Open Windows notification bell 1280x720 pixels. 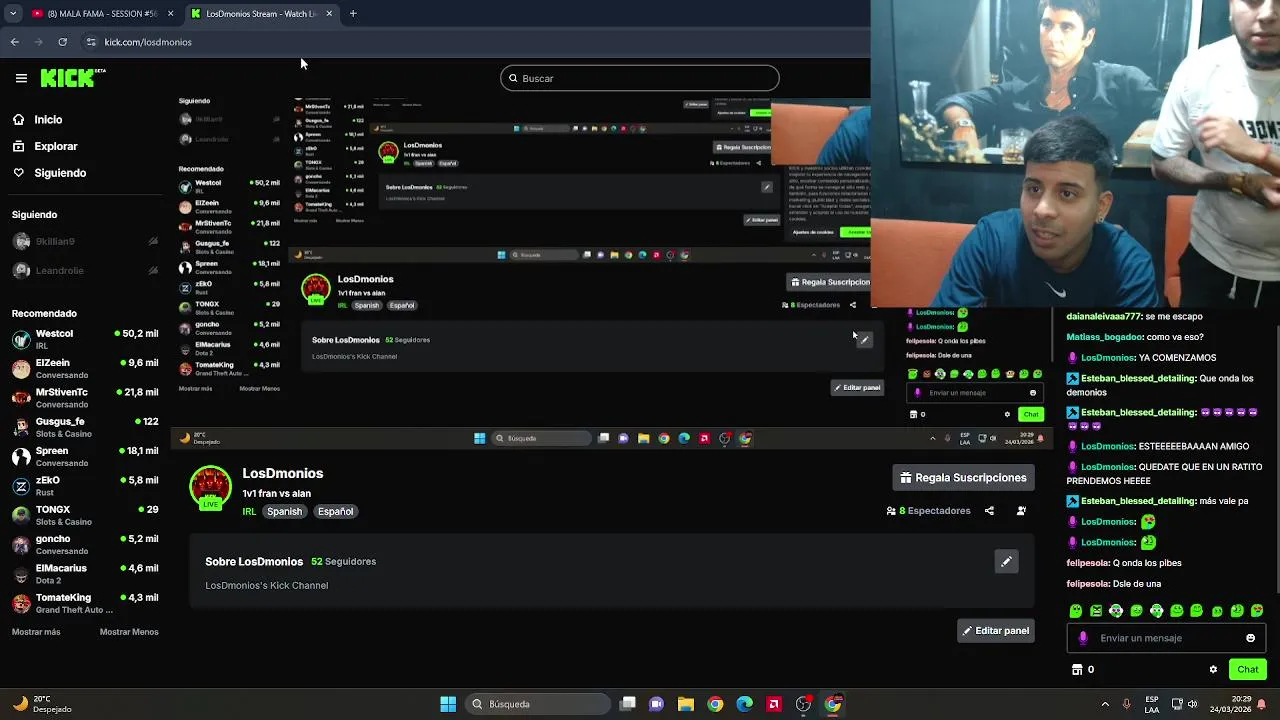(x=1262, y=704)
